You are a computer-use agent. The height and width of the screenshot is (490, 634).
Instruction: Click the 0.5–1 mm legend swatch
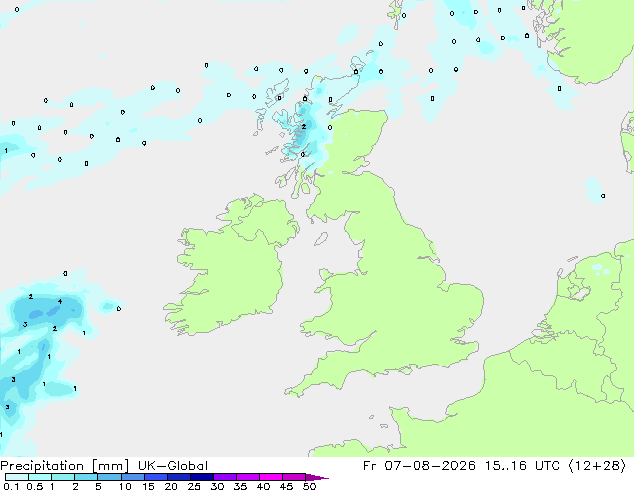pyautogui.click(x=40, y=477)
